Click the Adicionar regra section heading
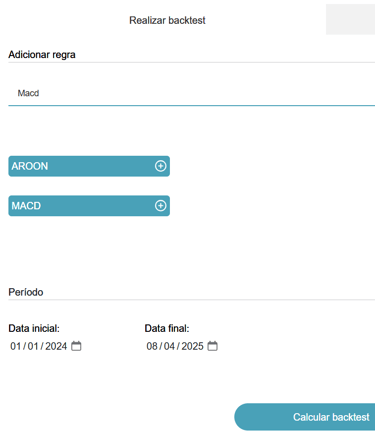Viewport: 375px width, 437px height. 42,55
